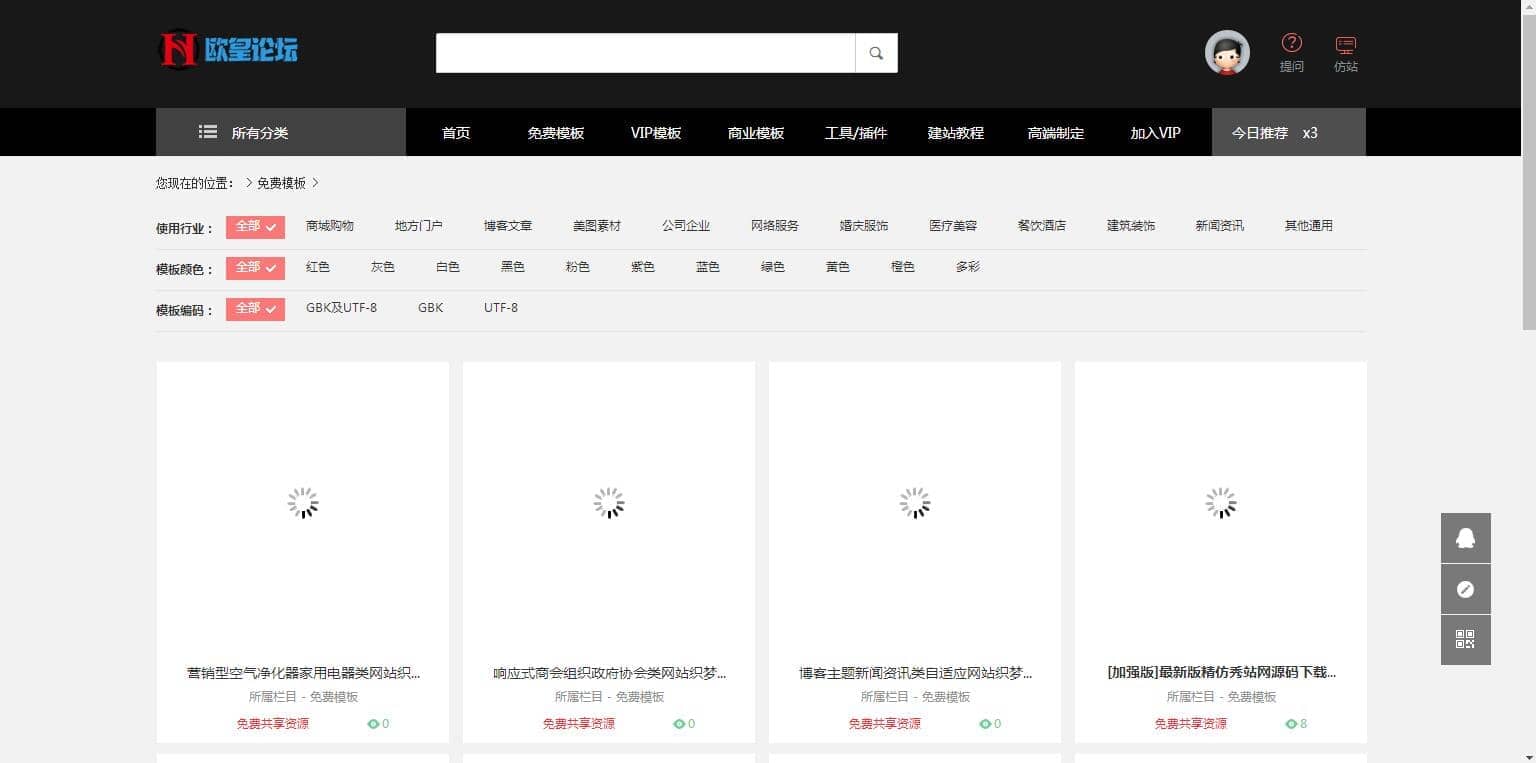Select 全部 in the 模板编码 filter
The height and width of the screenshot is (763, 1536).
[x=255, y=309]
